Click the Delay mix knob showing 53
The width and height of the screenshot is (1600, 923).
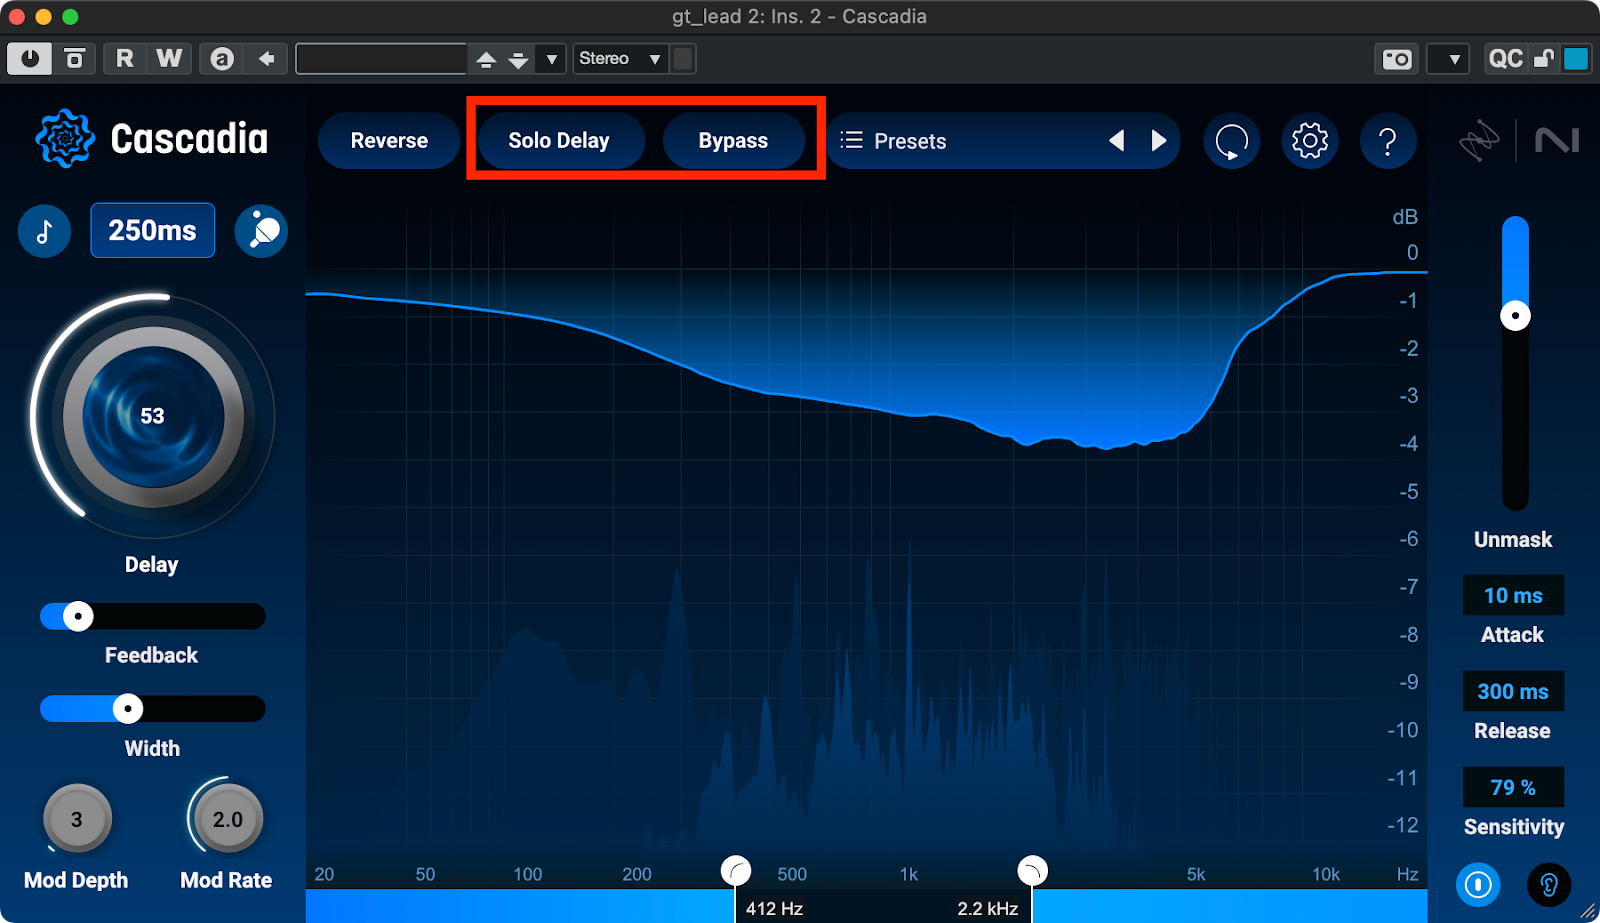pos(152,417)
